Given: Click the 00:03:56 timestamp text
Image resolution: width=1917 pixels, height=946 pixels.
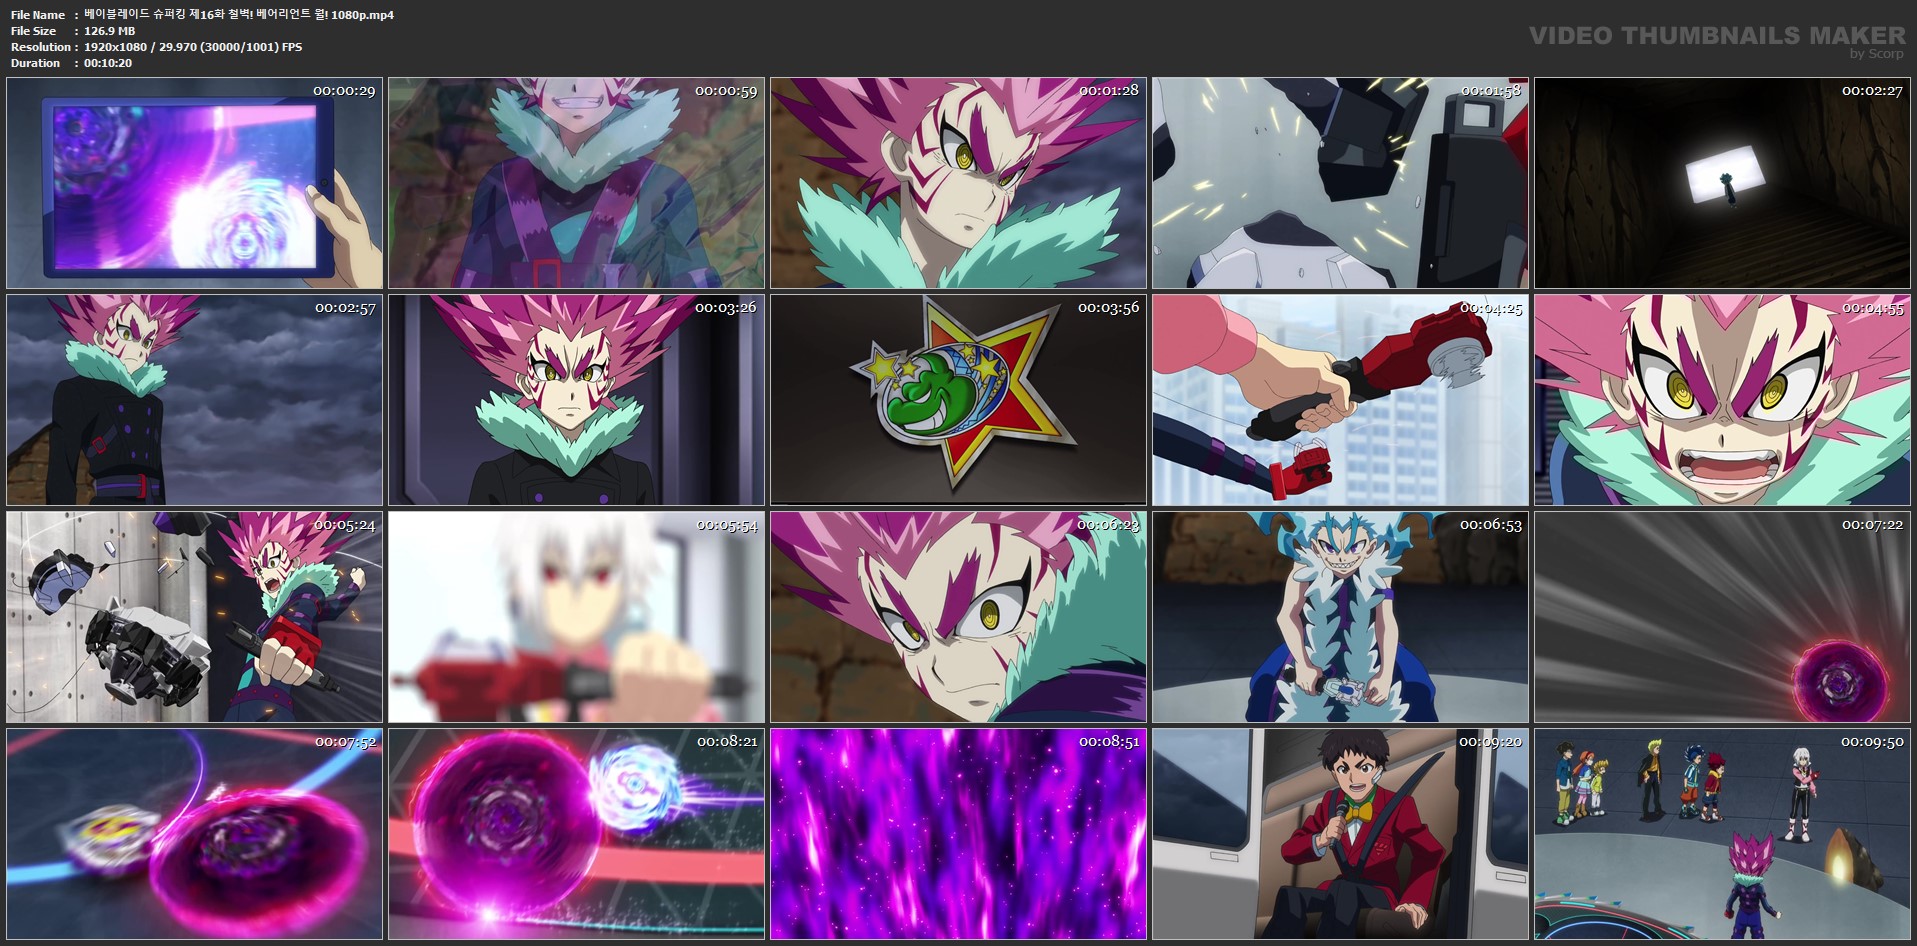Looking at the screenshot, I should [x=1108, y=308].
